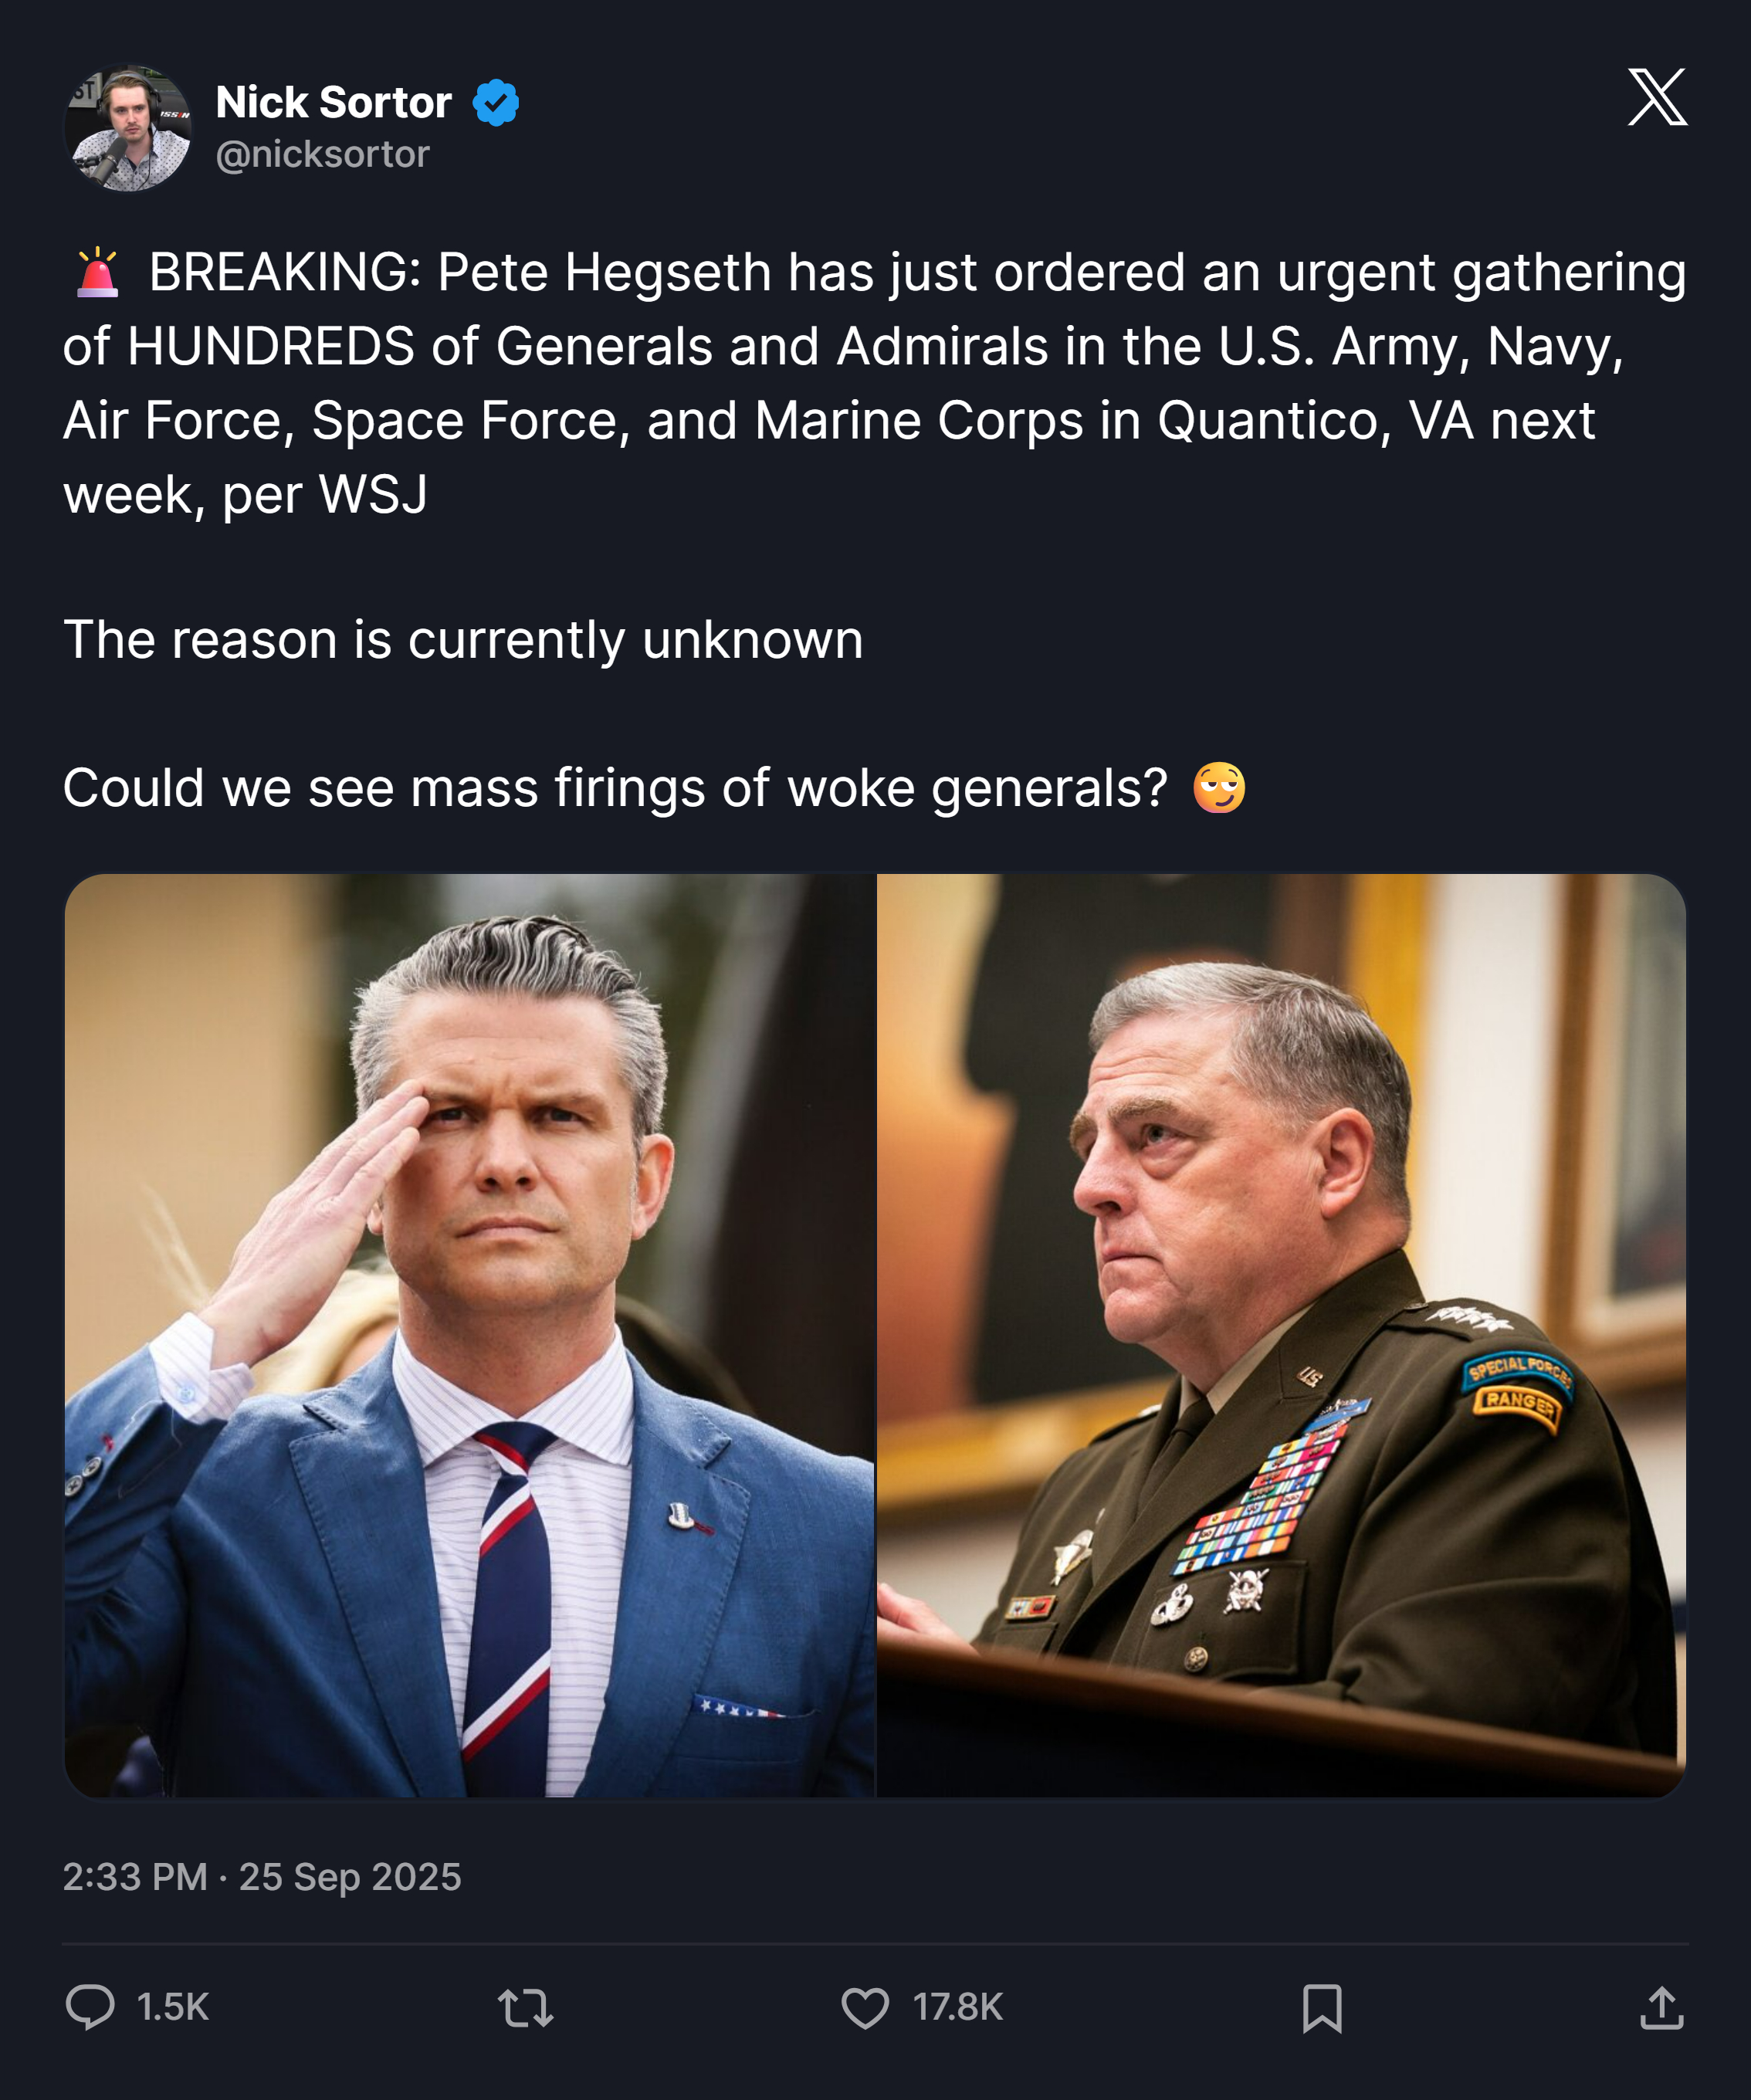This screenshot has width=1751, height=2100.
Task: Bookmark this post
Action: 1322,2008
